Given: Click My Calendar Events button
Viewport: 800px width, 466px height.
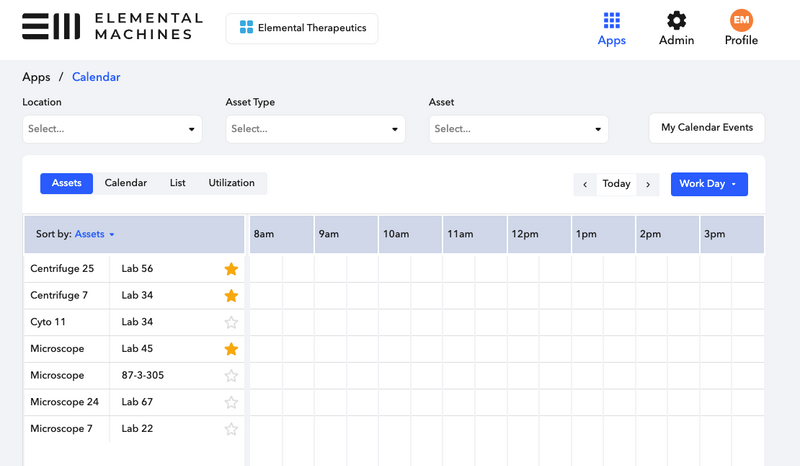Looking at the screenshot, I should point(707,128).
